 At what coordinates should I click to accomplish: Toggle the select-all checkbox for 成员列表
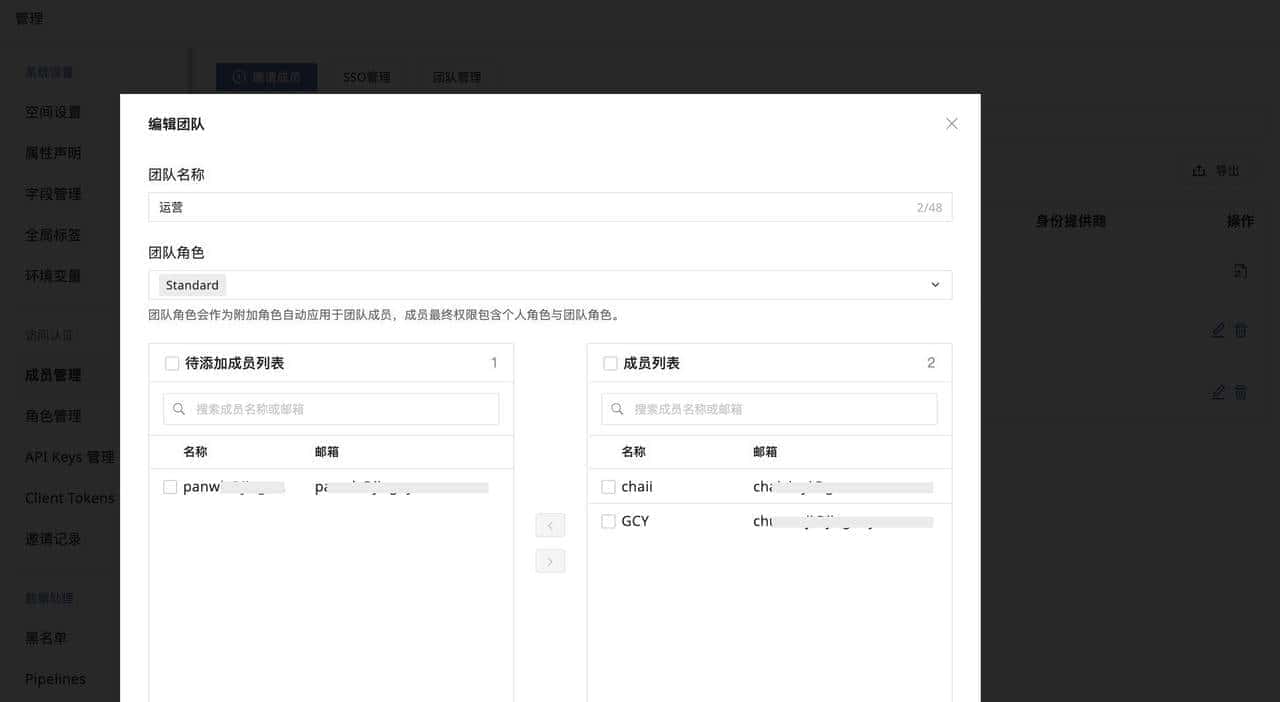tap(610, 364)
